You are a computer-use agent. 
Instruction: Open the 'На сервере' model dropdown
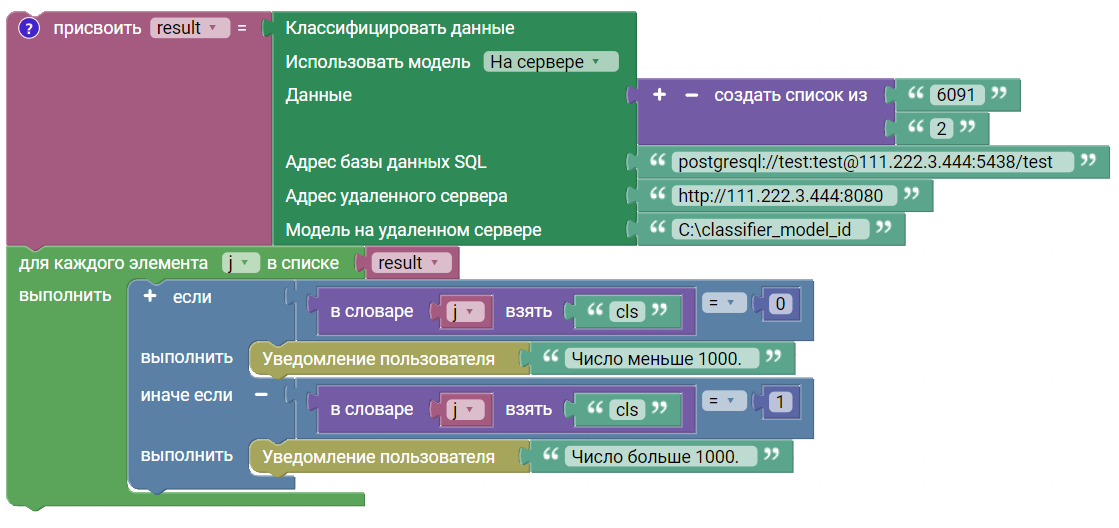tap(550, 62)
